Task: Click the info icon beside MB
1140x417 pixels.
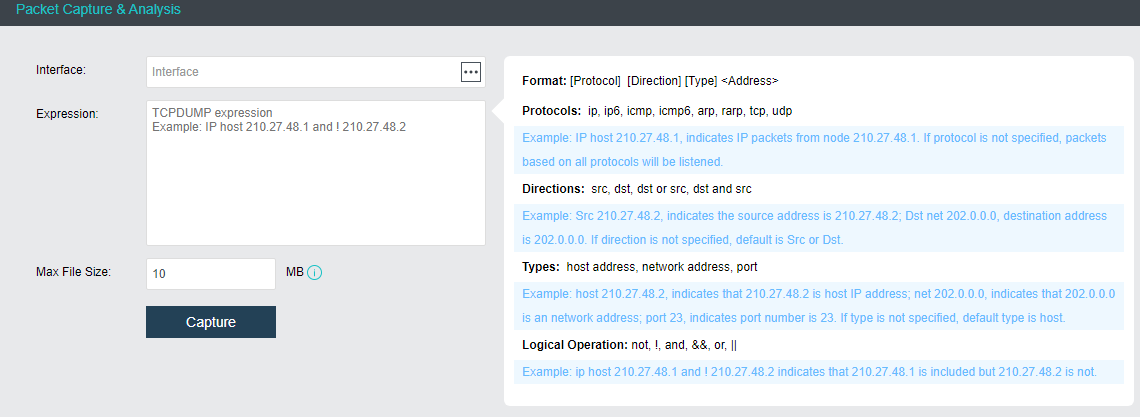Action: [314, 273]
